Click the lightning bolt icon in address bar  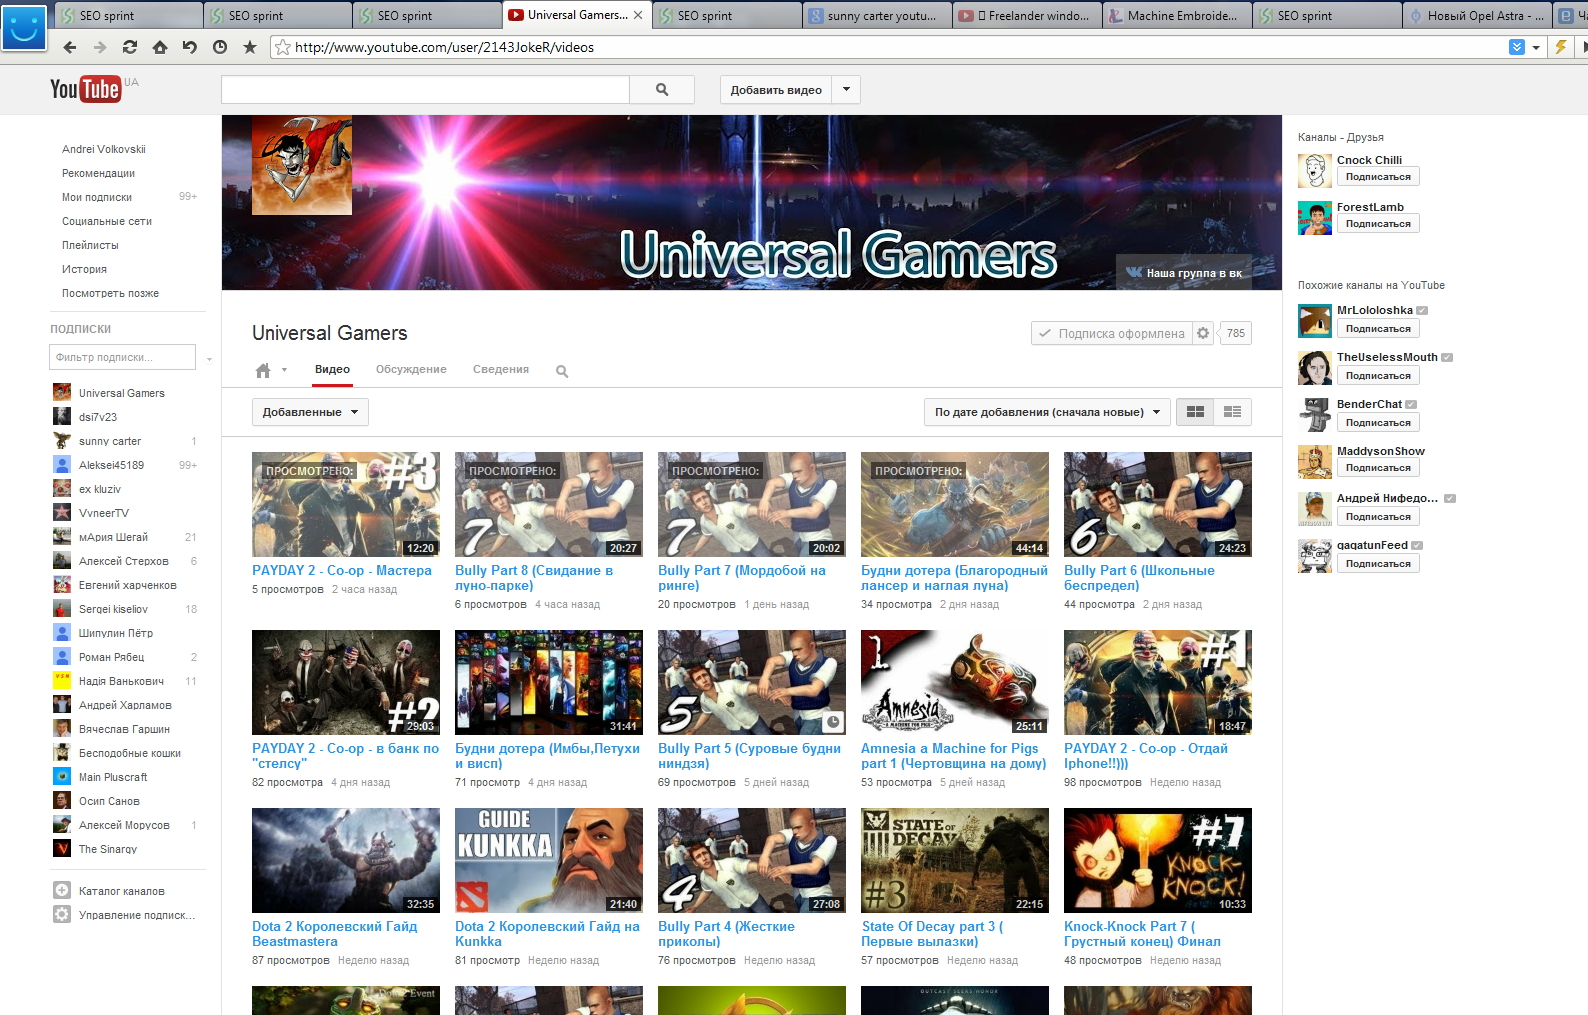pyautogui.click(x=1560, y=47)
